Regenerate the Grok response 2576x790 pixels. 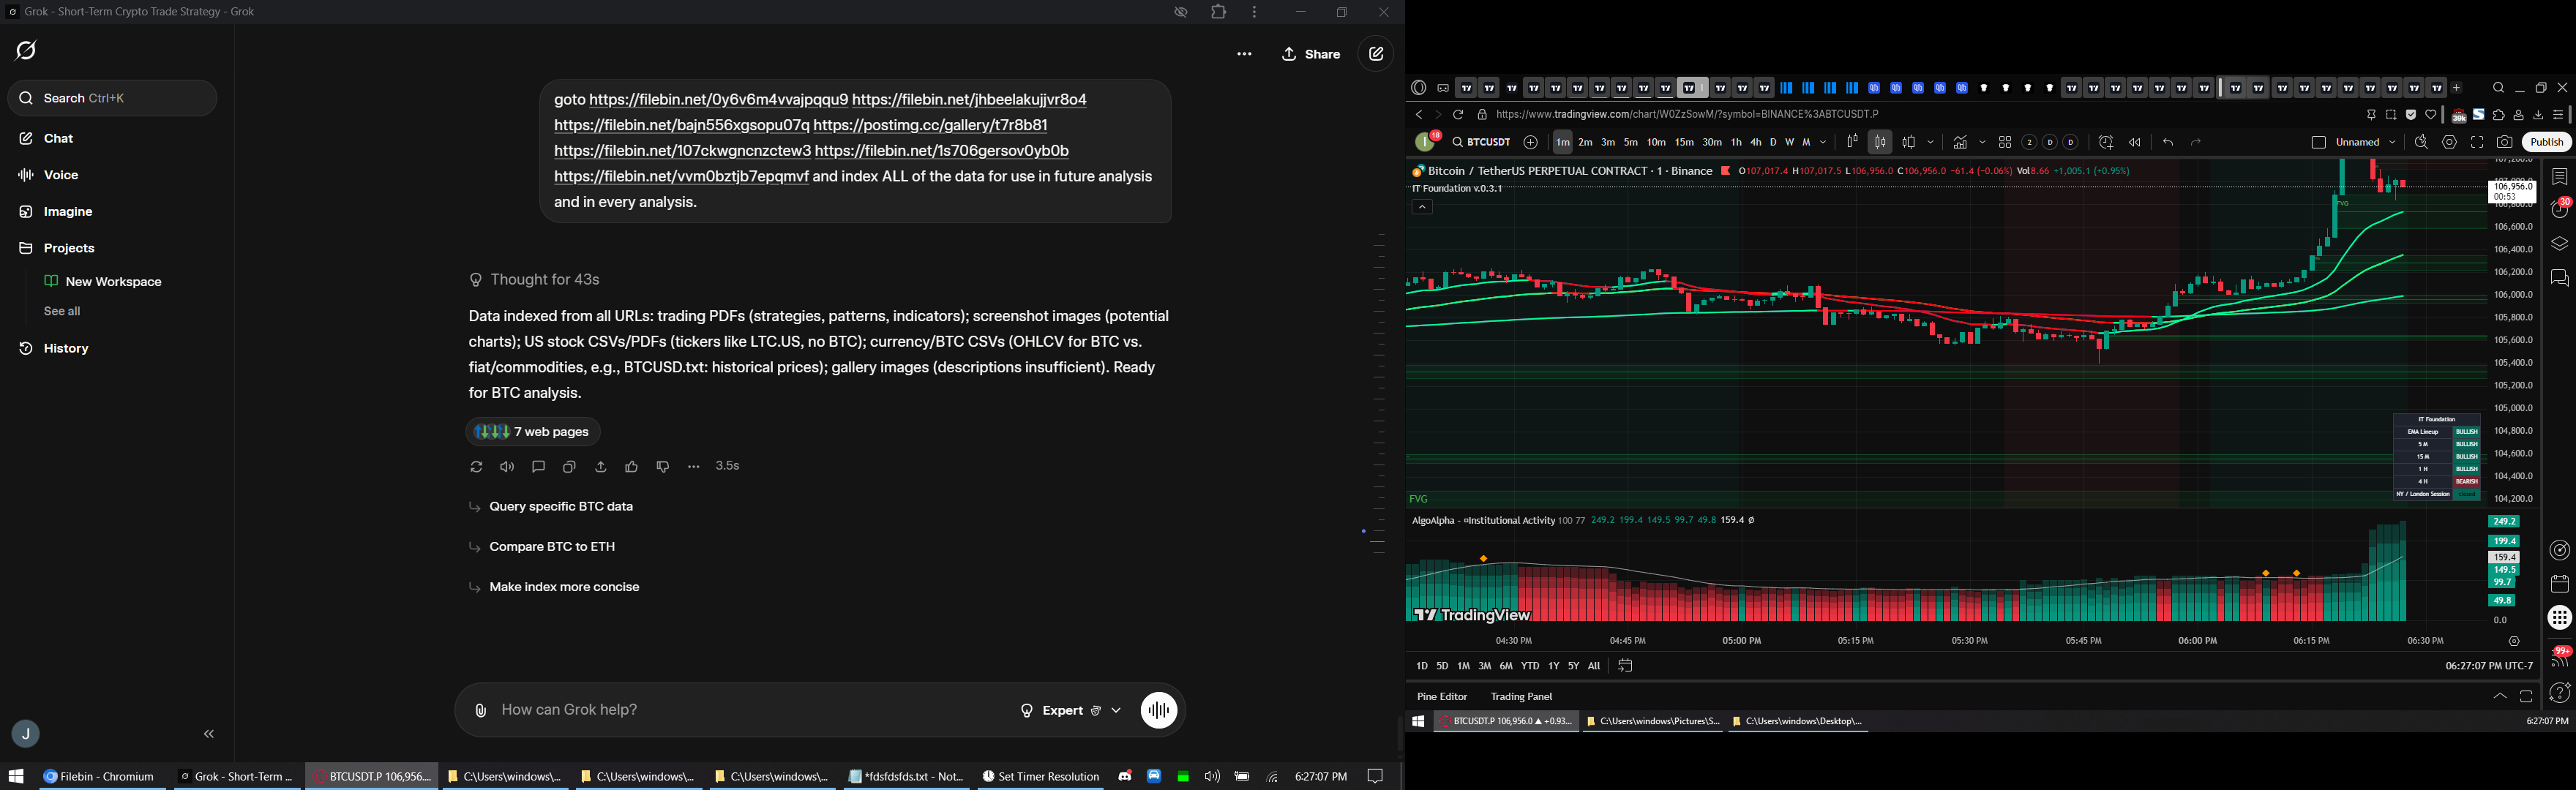(476, 467)
